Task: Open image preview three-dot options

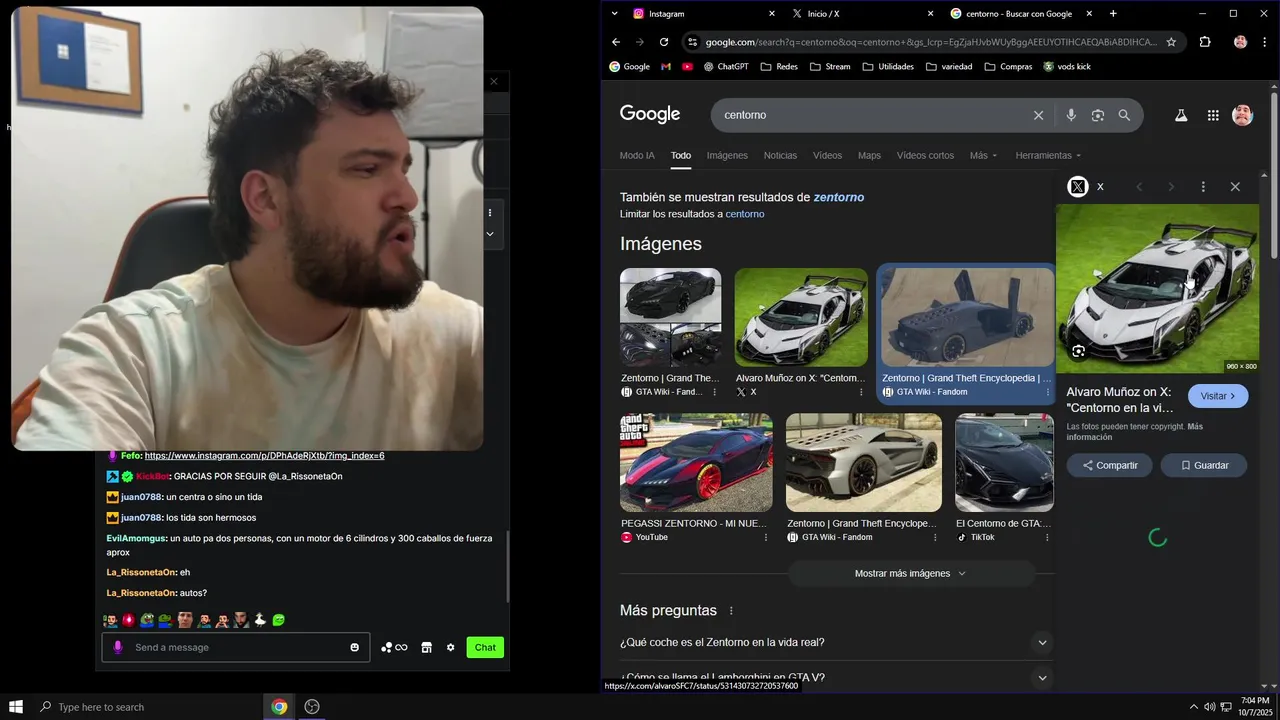Action: (x=1203, y=187)
